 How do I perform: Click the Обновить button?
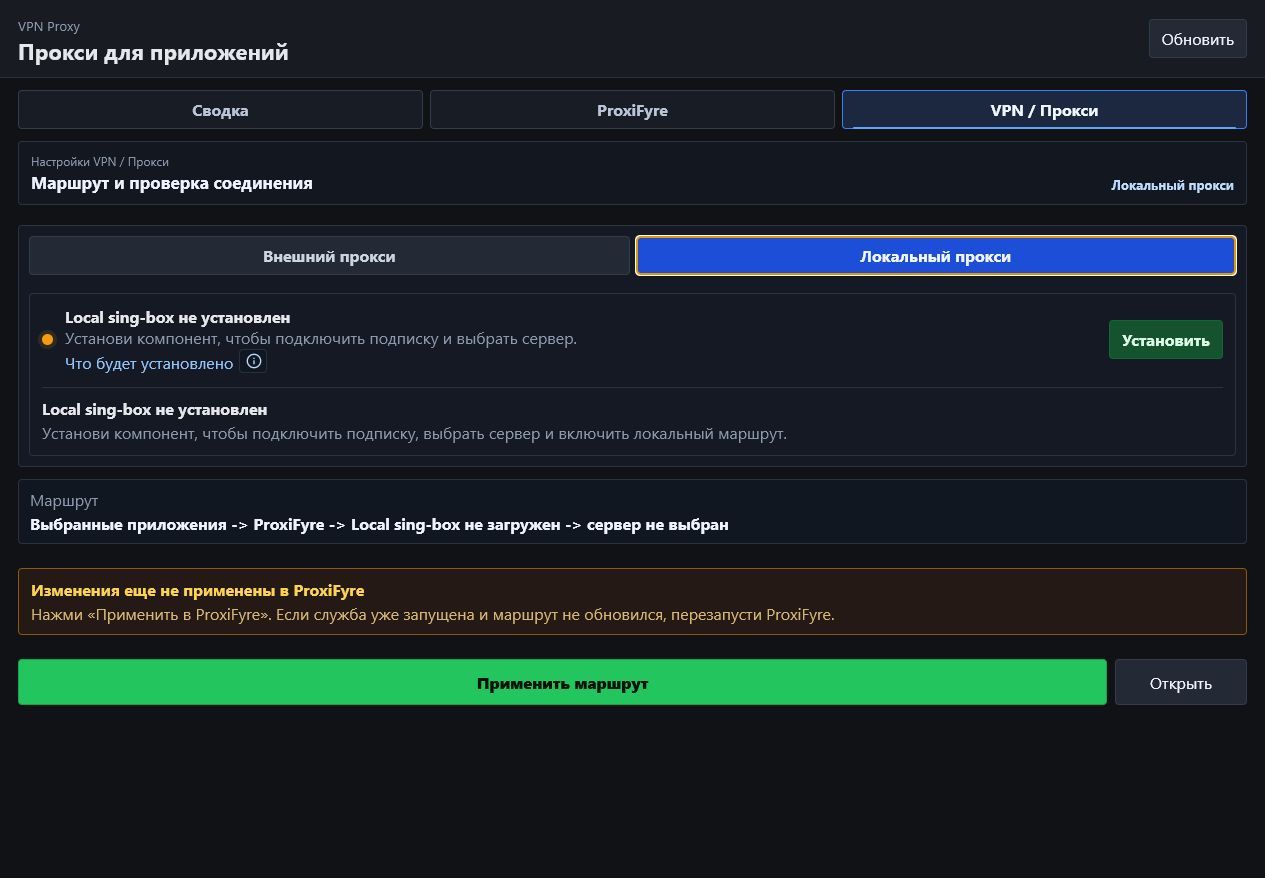1197,39
